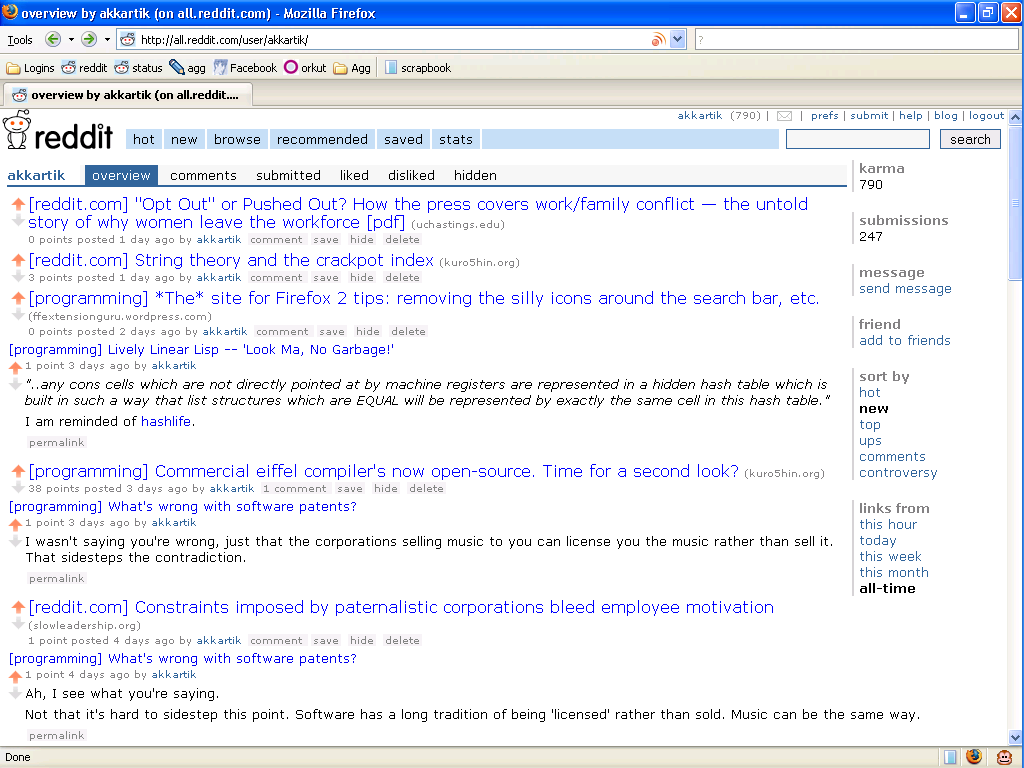Open the scrapbook bookmark
The image size is (1024, 768).
pyautogui.click(x=417, y=68)
